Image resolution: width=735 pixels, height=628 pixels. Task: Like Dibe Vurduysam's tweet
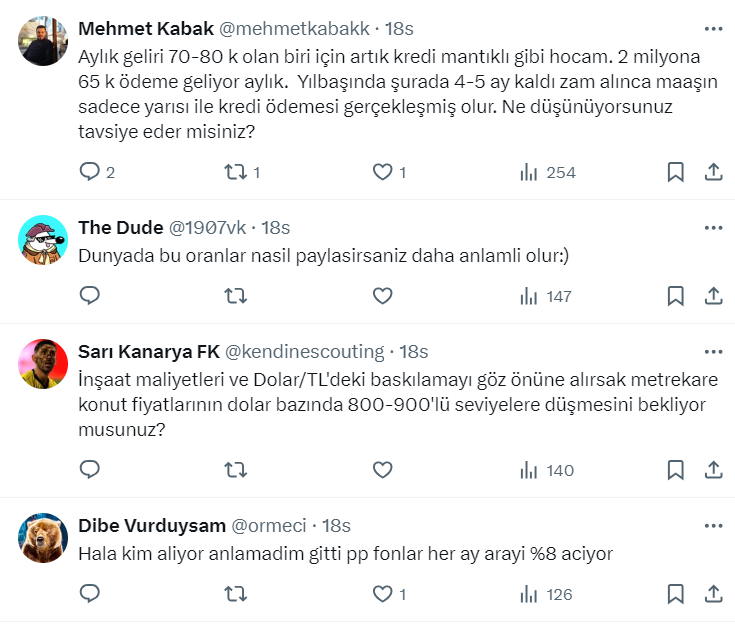click(x=382, y=593)
